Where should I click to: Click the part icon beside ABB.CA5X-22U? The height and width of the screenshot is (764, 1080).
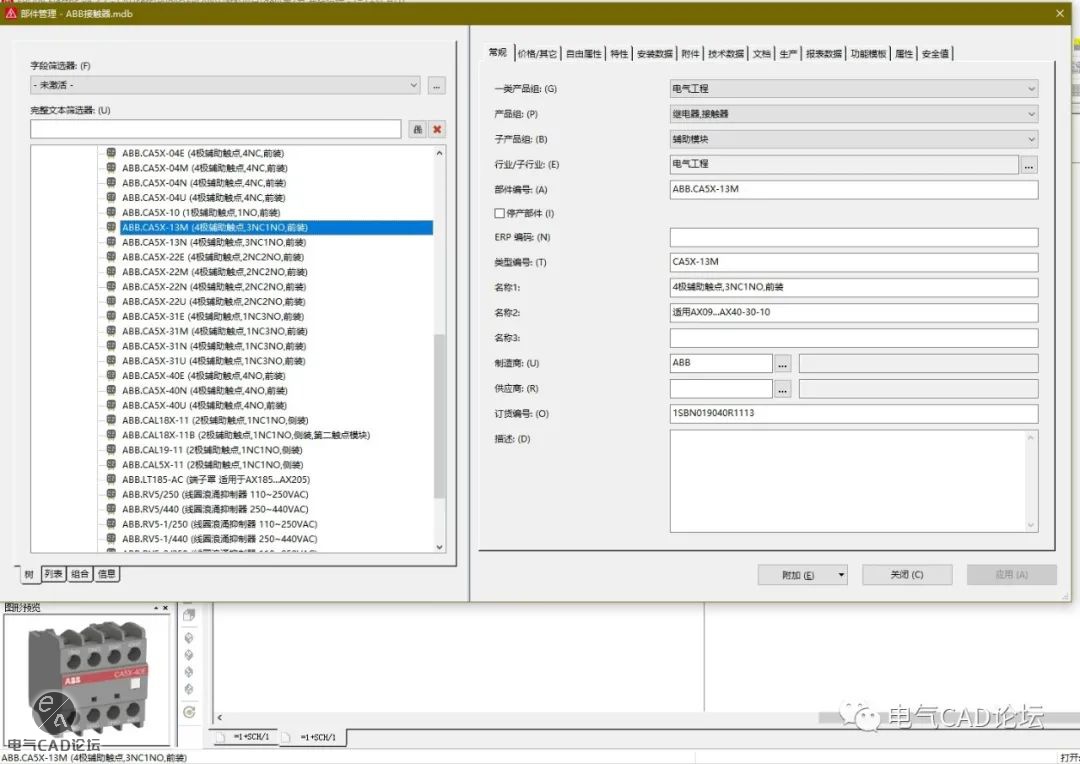coord(111,301)
